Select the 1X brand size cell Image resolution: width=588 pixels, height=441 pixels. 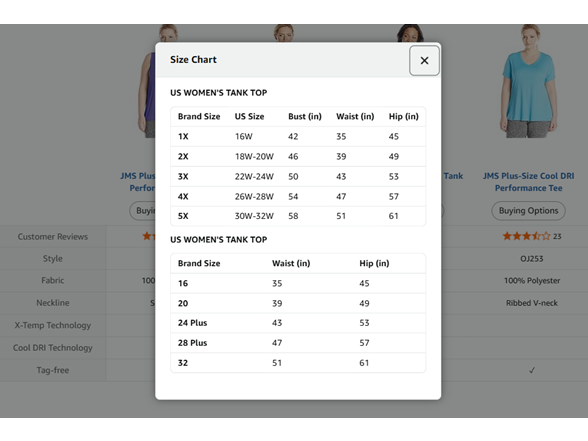click(x=183, y=136)
